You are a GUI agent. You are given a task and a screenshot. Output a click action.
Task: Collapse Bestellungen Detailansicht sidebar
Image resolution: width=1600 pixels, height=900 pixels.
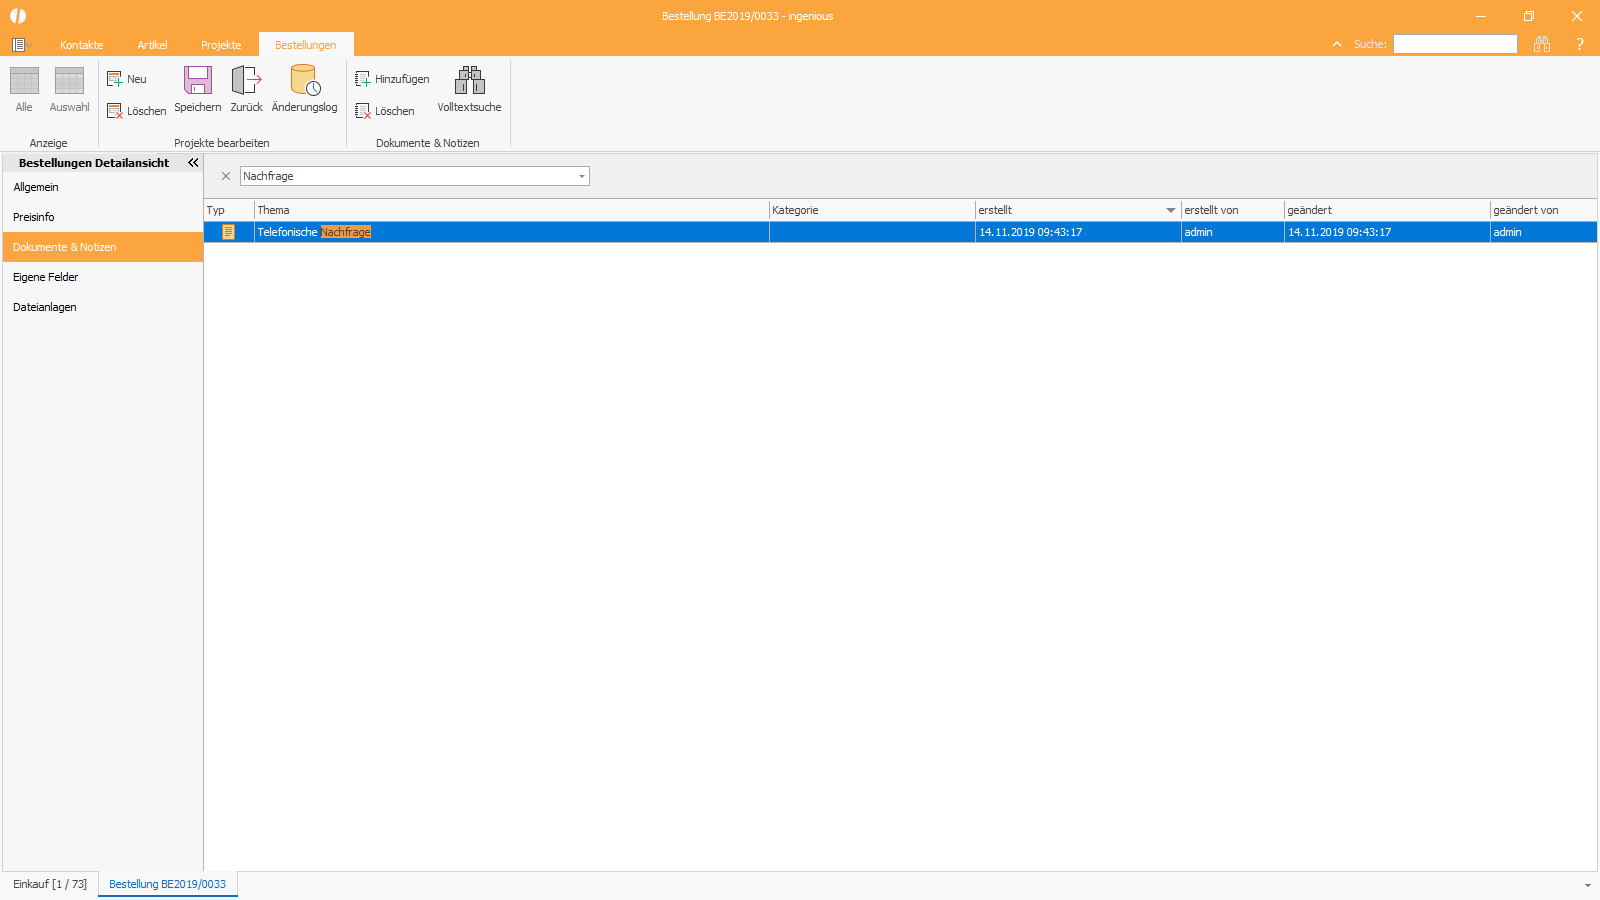click(x=193, y=162)
